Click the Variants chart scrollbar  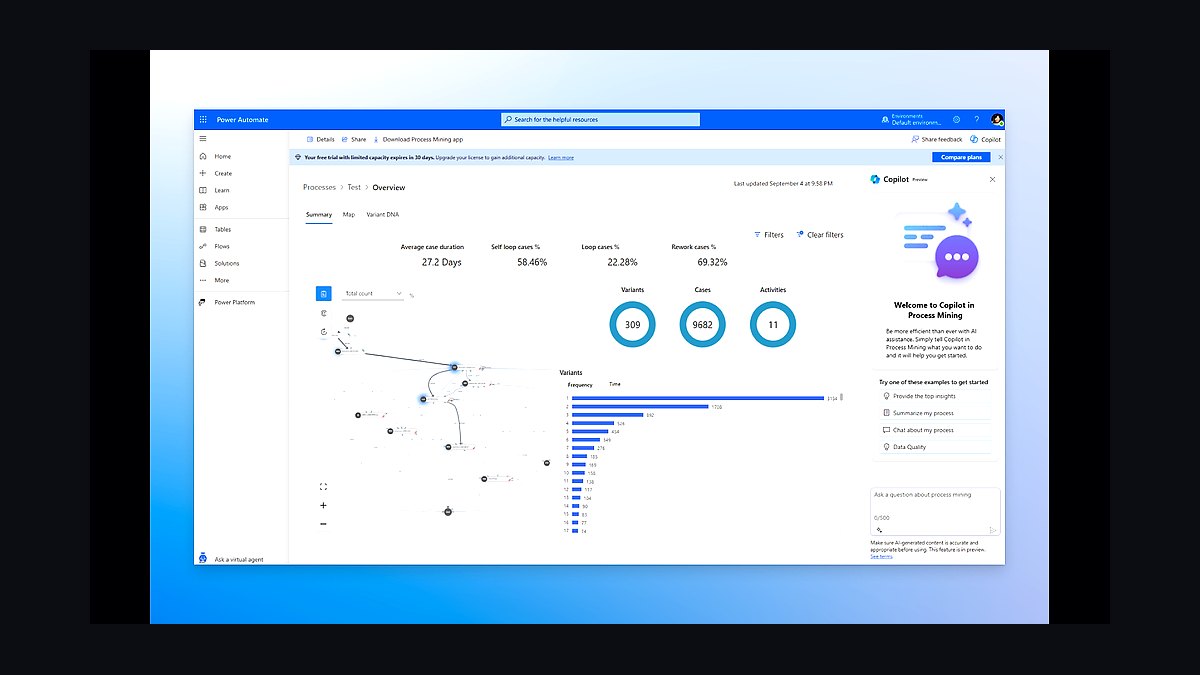[842, 397]
